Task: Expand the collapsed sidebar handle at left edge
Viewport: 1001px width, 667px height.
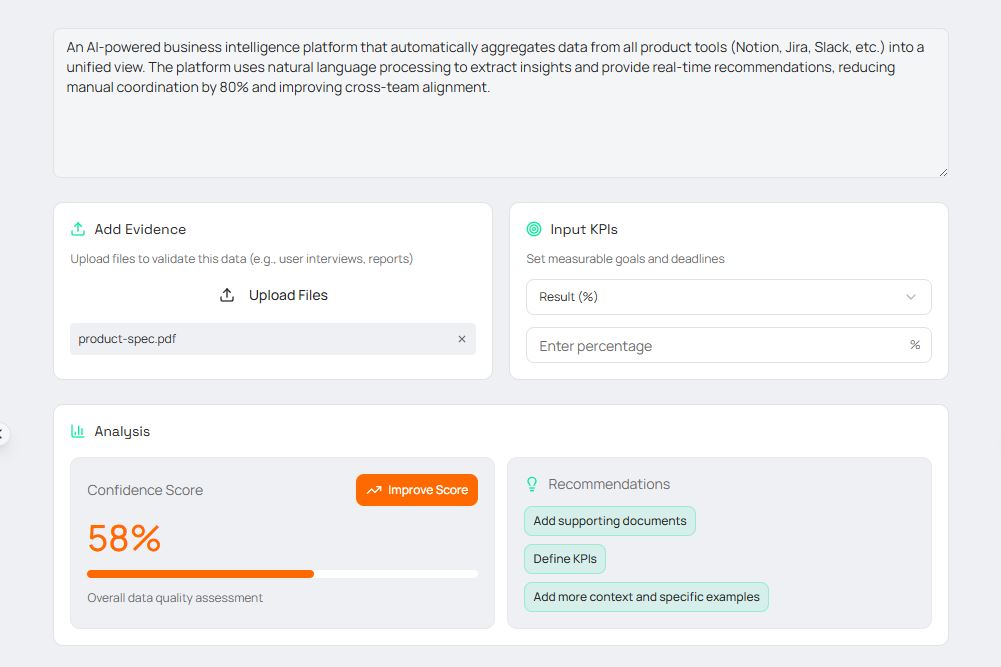Action: point(3,434)
